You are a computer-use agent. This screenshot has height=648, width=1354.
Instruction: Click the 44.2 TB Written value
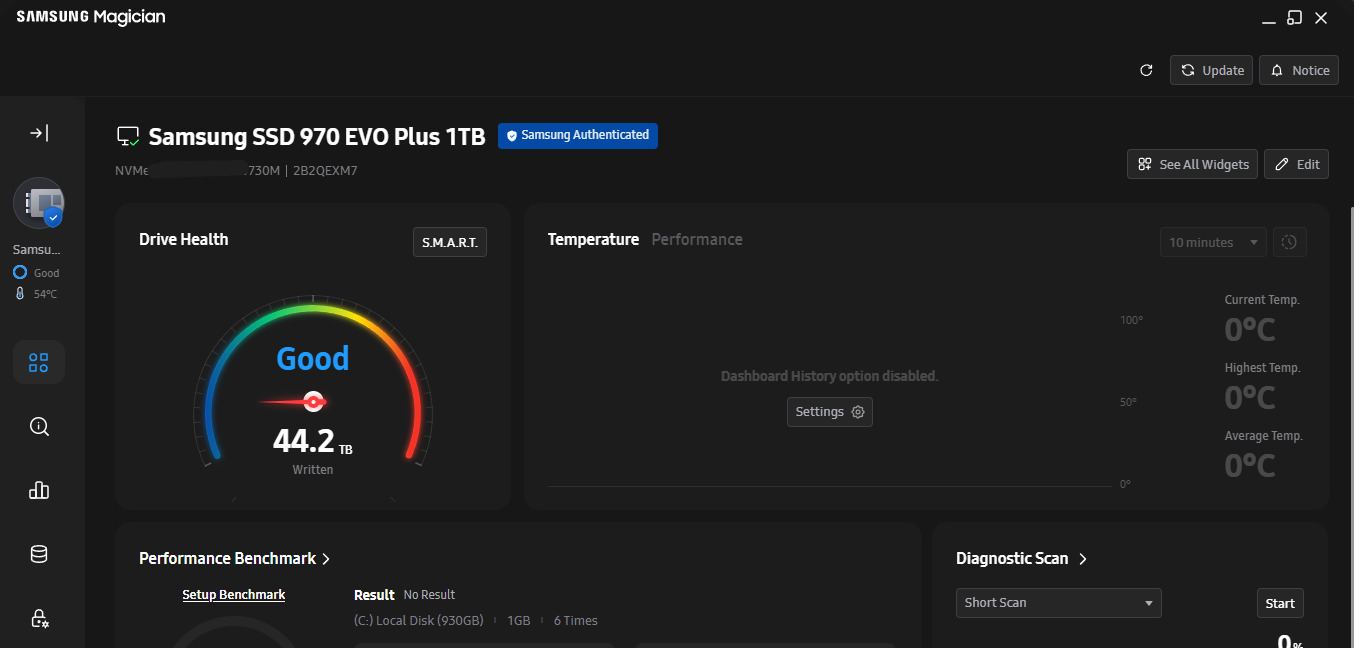[x=312, y=441]
